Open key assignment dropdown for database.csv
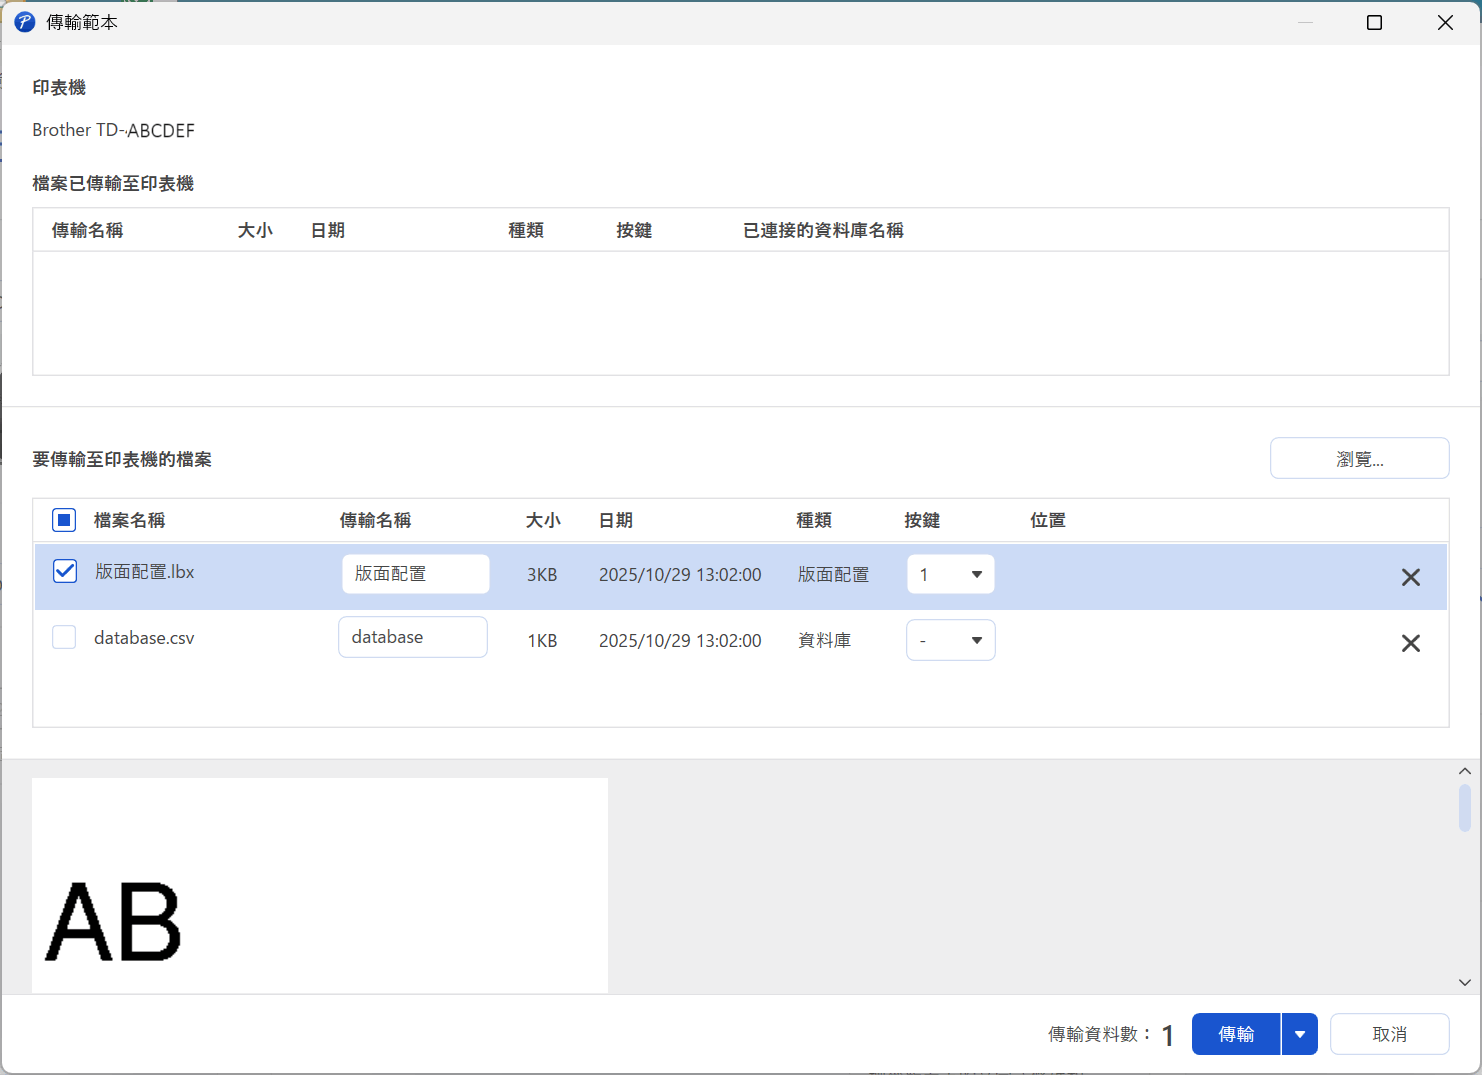This screenshot has height=1075, width=1482. [950, 640]
